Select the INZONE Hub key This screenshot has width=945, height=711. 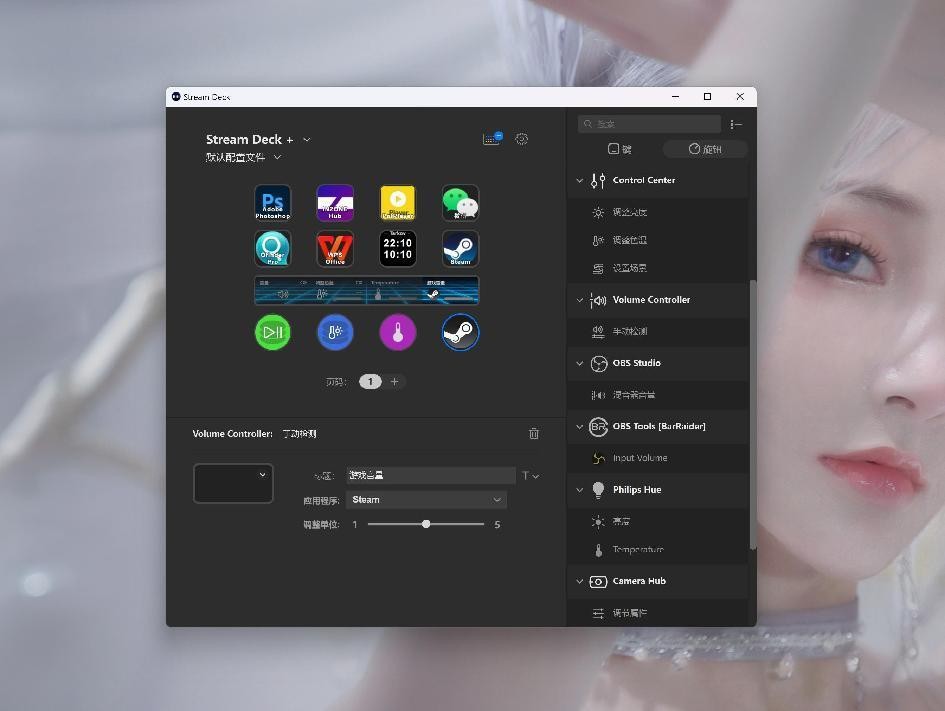(x=335, y=203)
